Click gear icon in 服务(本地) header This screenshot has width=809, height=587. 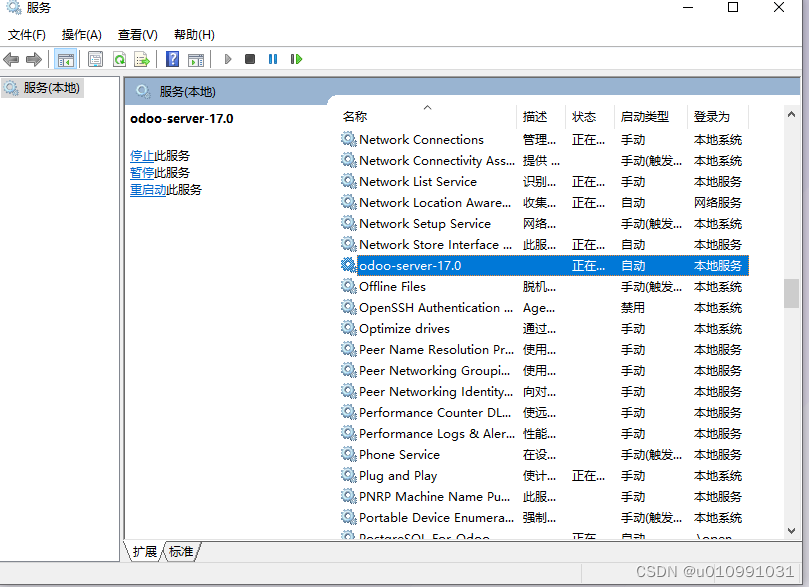pos(143,92)
